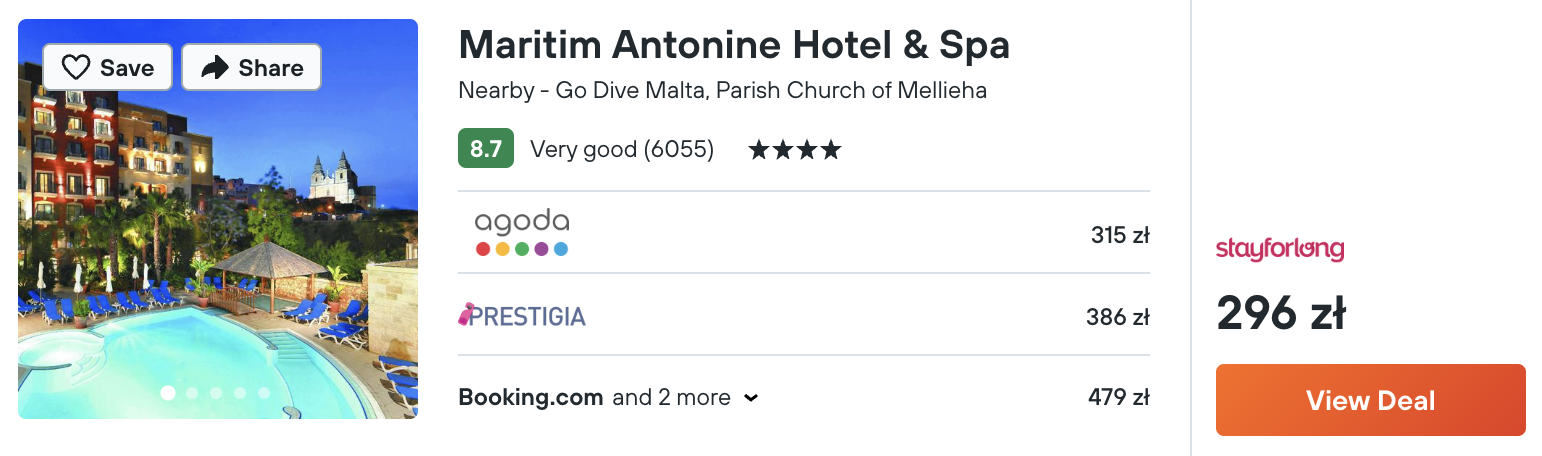Choose the Prestigia 386 zł price
The height and width of the screenshot is (456, 1542).
pyautogui.click(x=1117, y=317)
